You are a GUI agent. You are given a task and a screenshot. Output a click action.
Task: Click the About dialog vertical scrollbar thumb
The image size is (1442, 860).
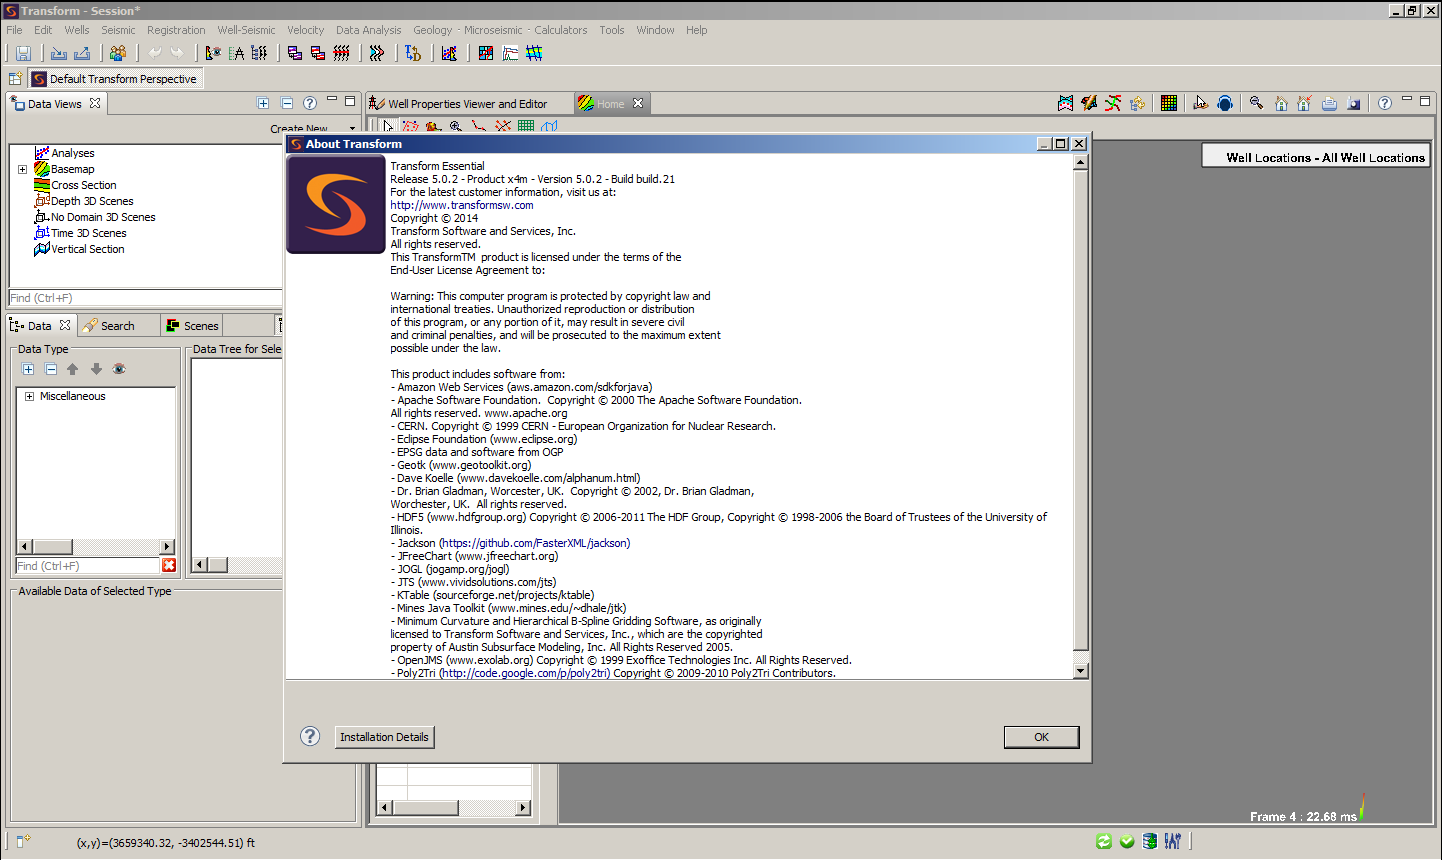point(1080,410)
